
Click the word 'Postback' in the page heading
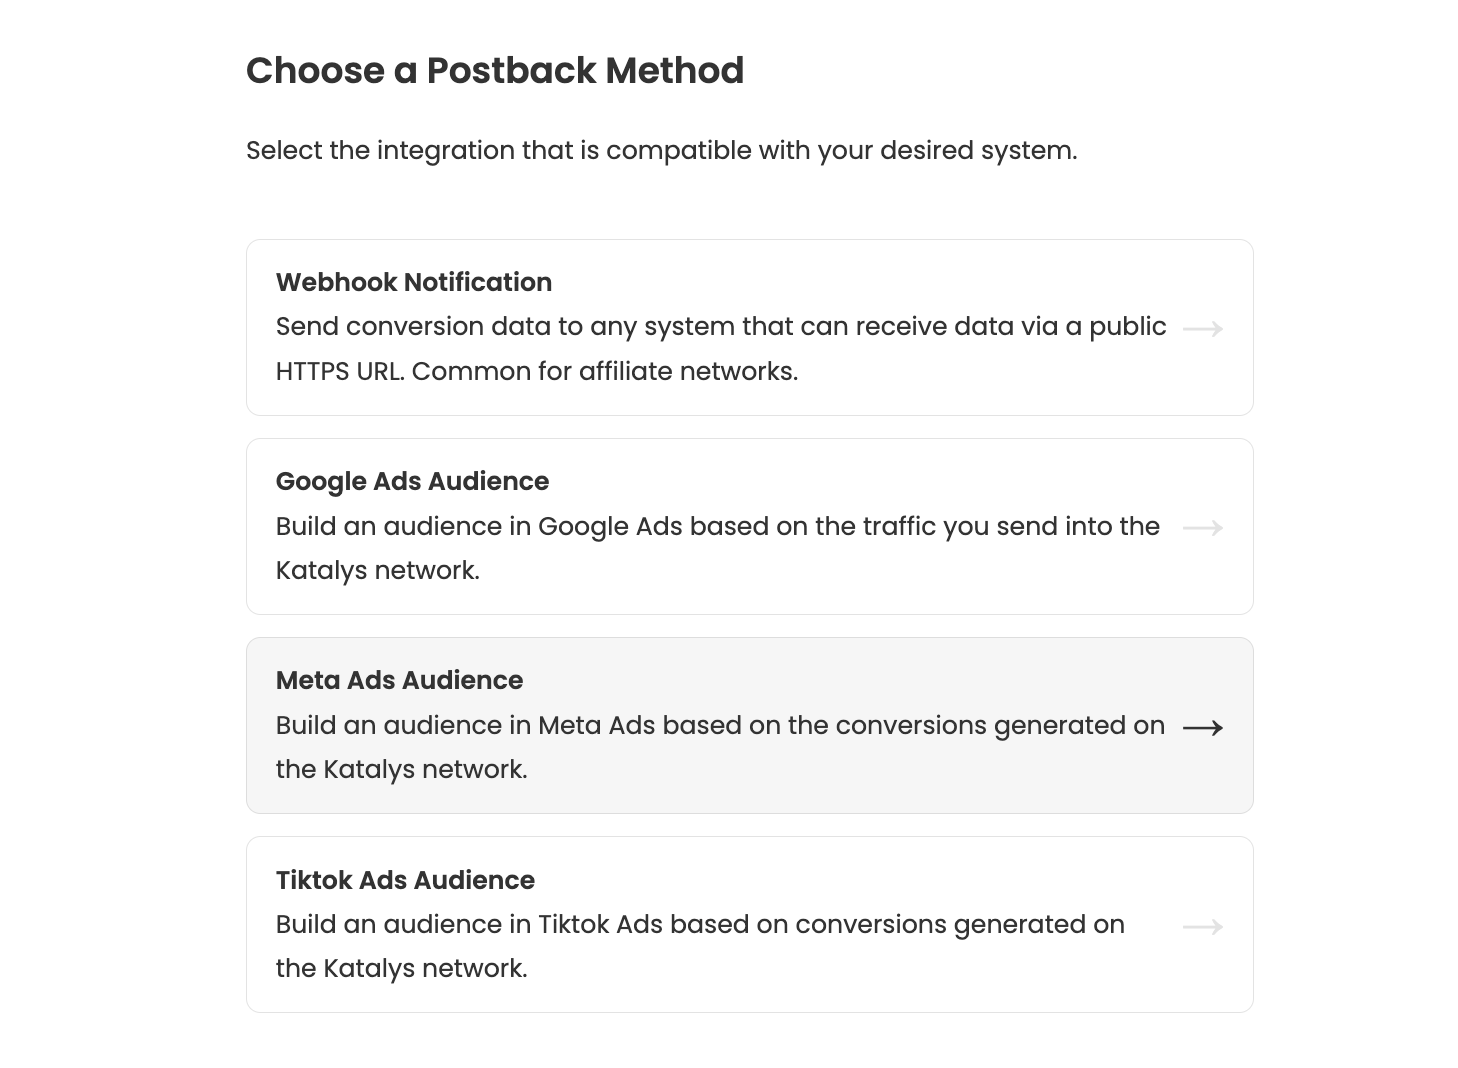click(x=511, y=70)
